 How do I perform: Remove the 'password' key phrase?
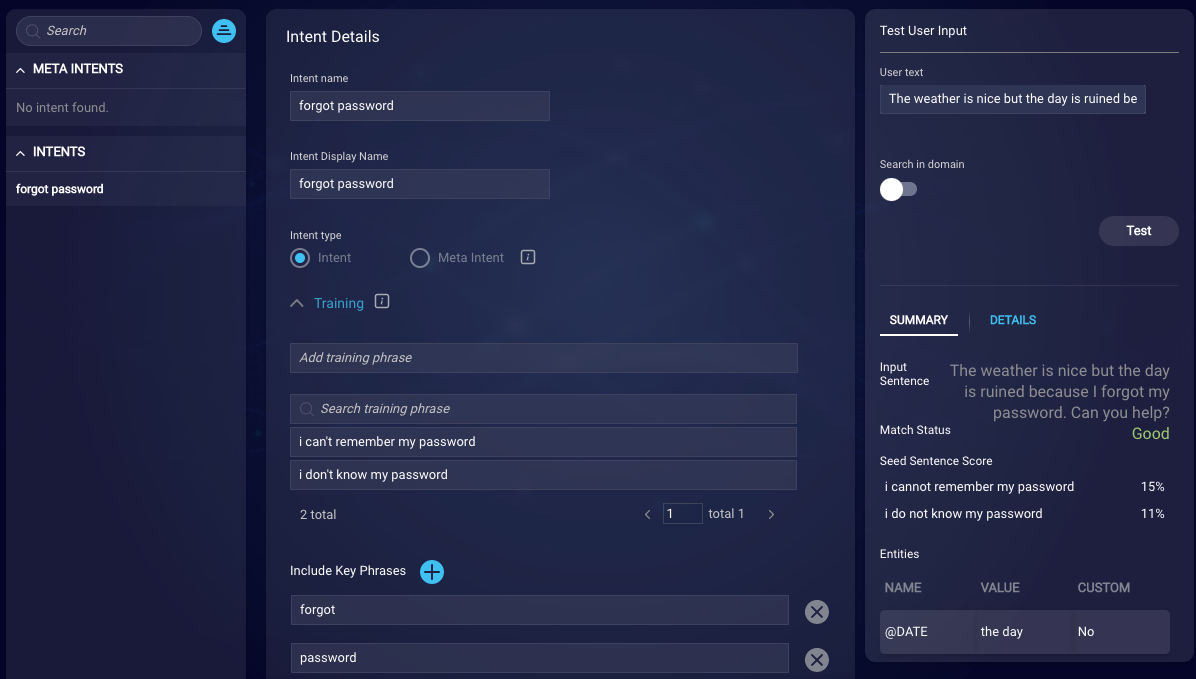coord(817,660)
